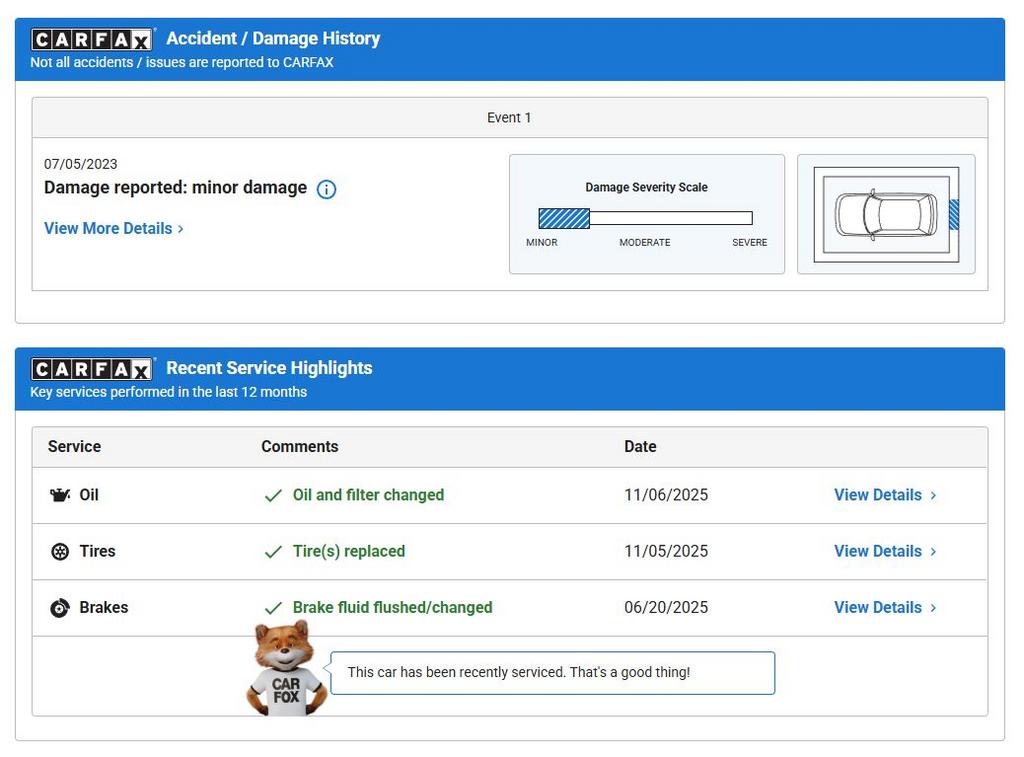Click the car damage location diagram
1024x757 pixels.
click(886, 214)
